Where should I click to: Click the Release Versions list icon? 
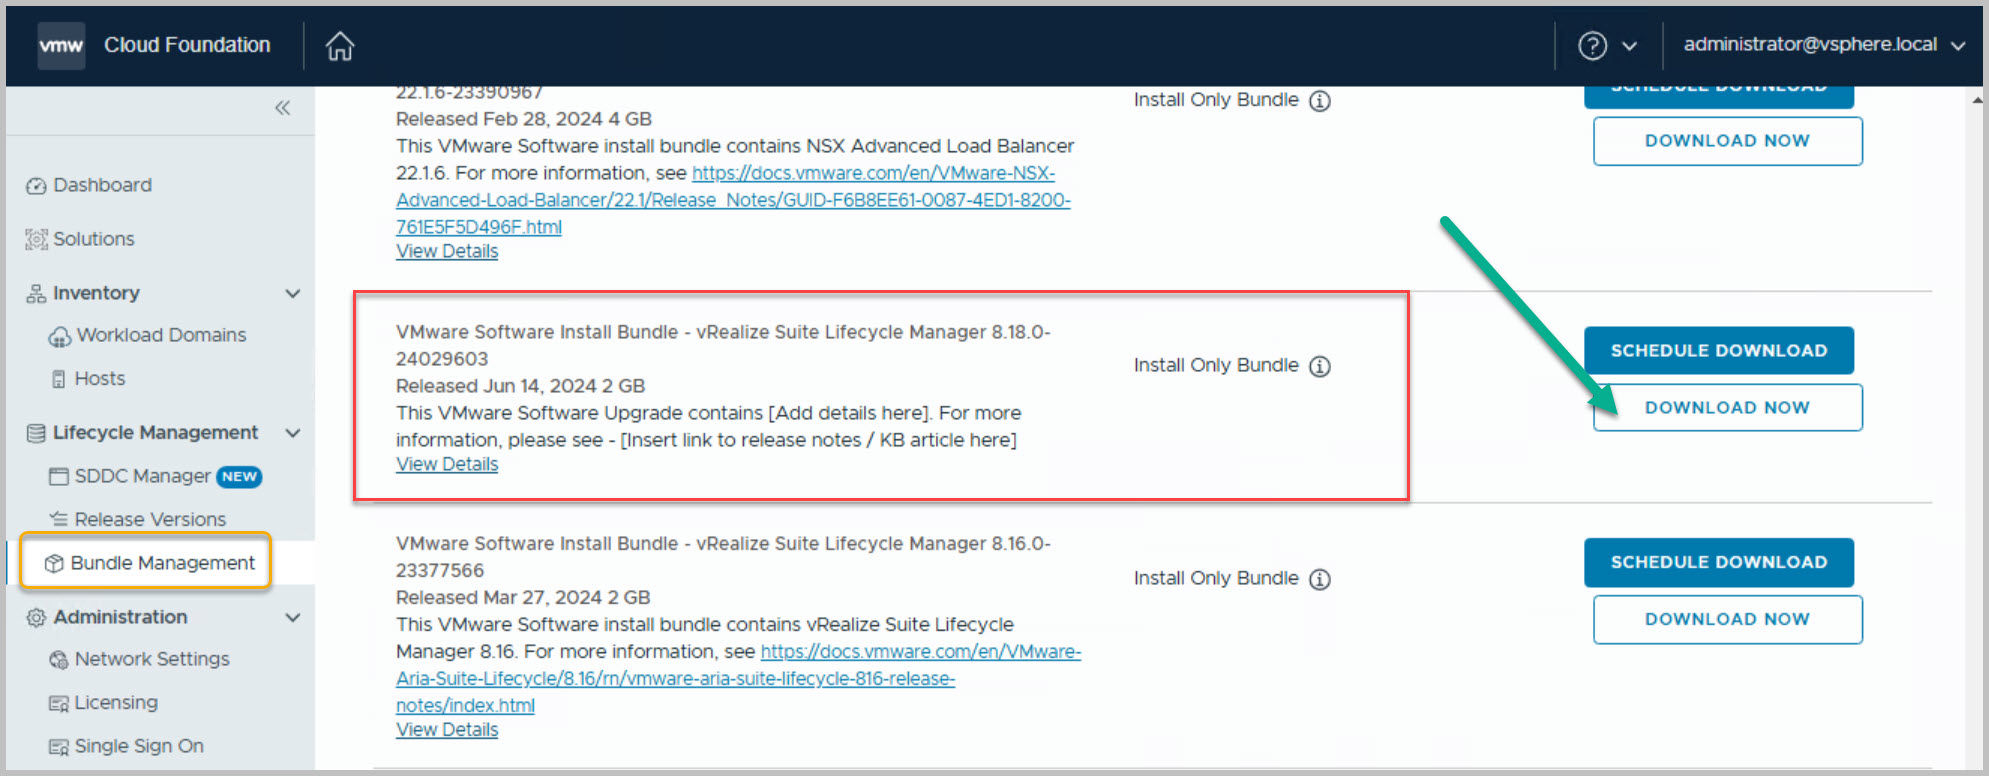[x=59, y=519]
